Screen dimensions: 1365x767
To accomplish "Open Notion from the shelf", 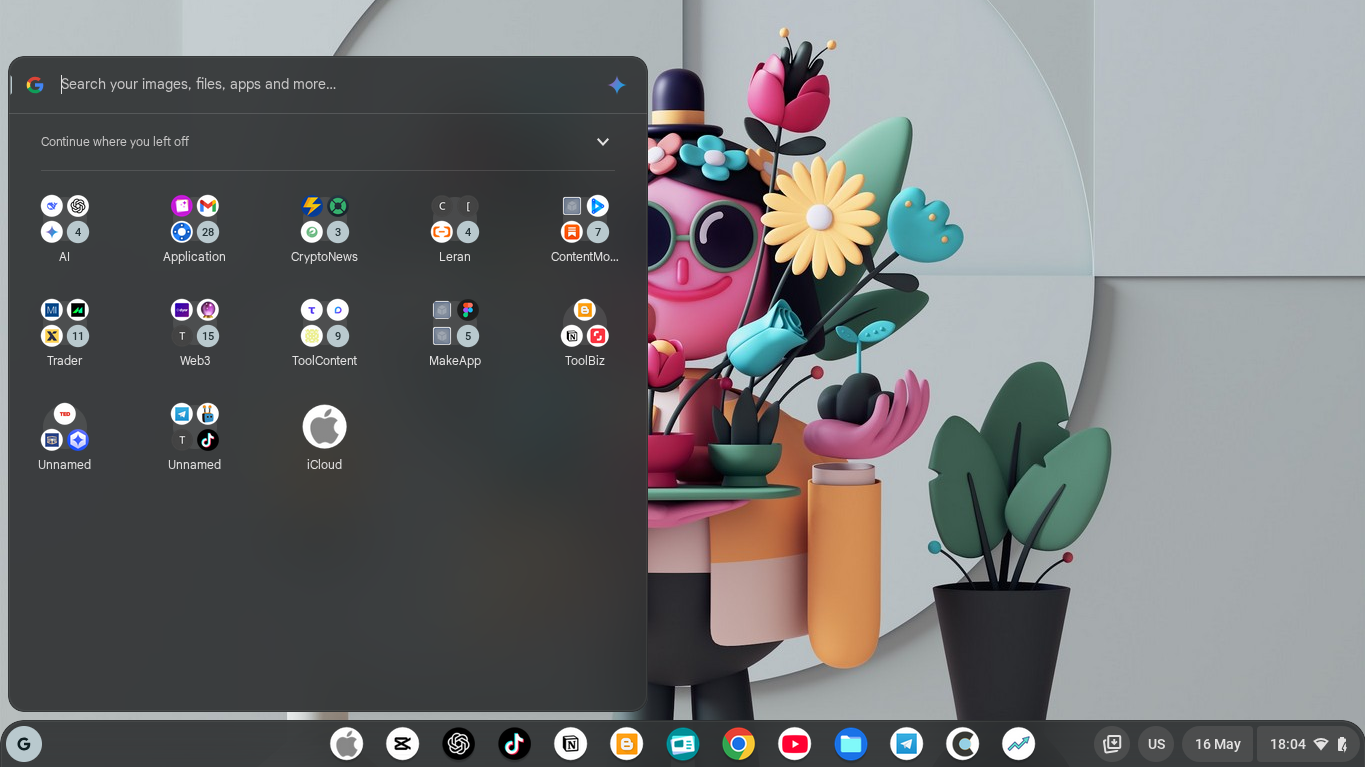I will 571,744.
